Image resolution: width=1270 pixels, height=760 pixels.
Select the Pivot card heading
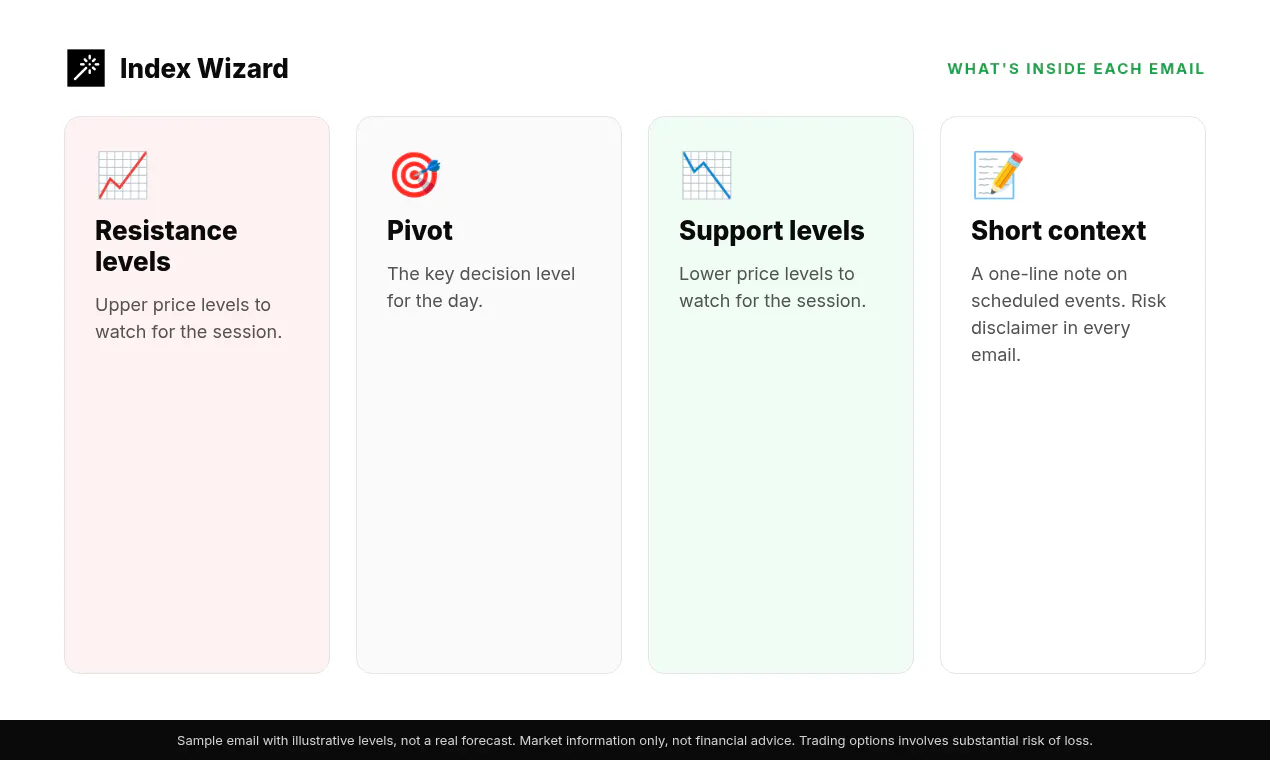coord(420,231)
